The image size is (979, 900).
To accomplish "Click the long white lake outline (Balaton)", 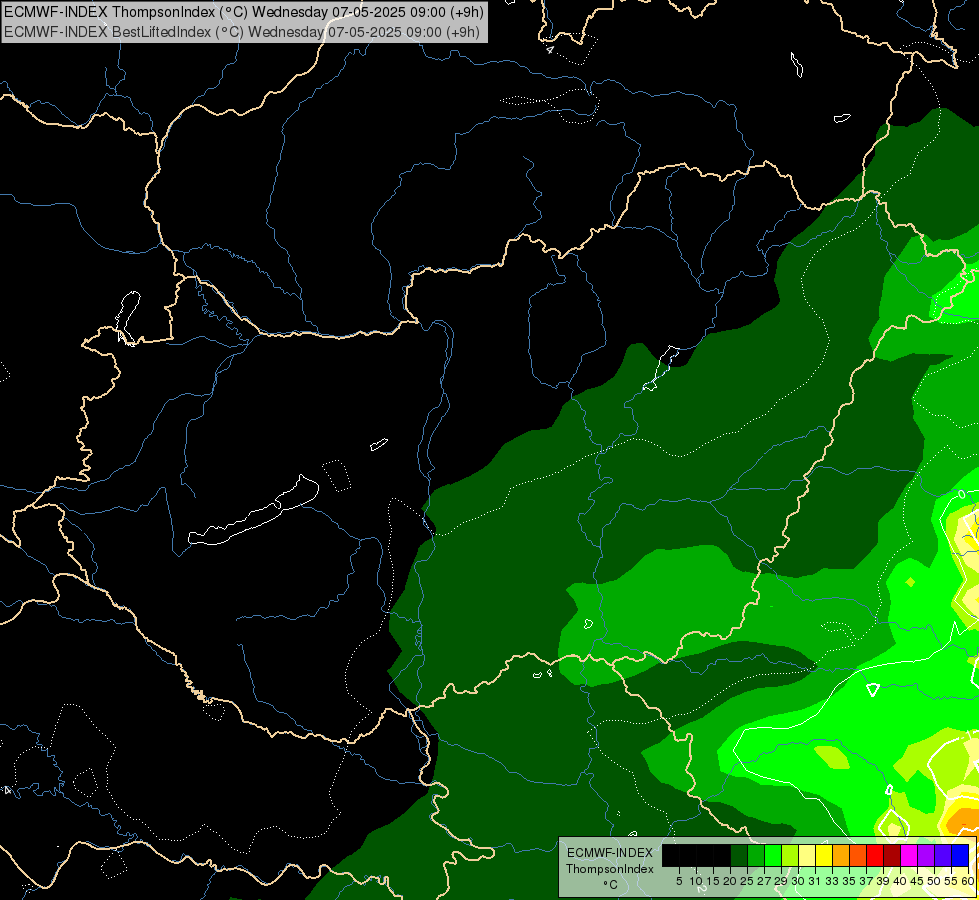I will 253,511.
